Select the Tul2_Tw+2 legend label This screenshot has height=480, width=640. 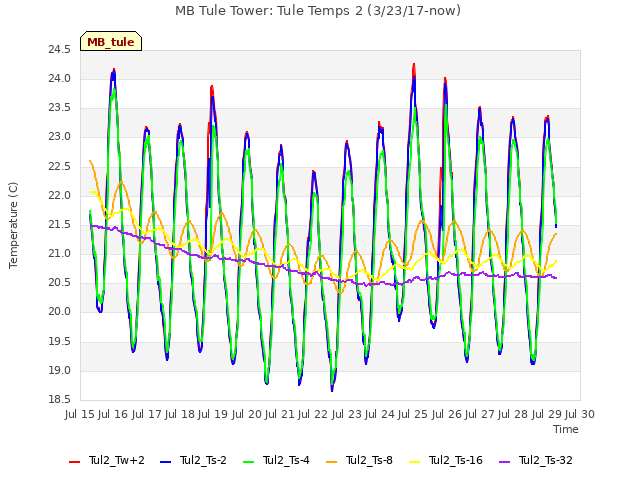tap(117, 460)
